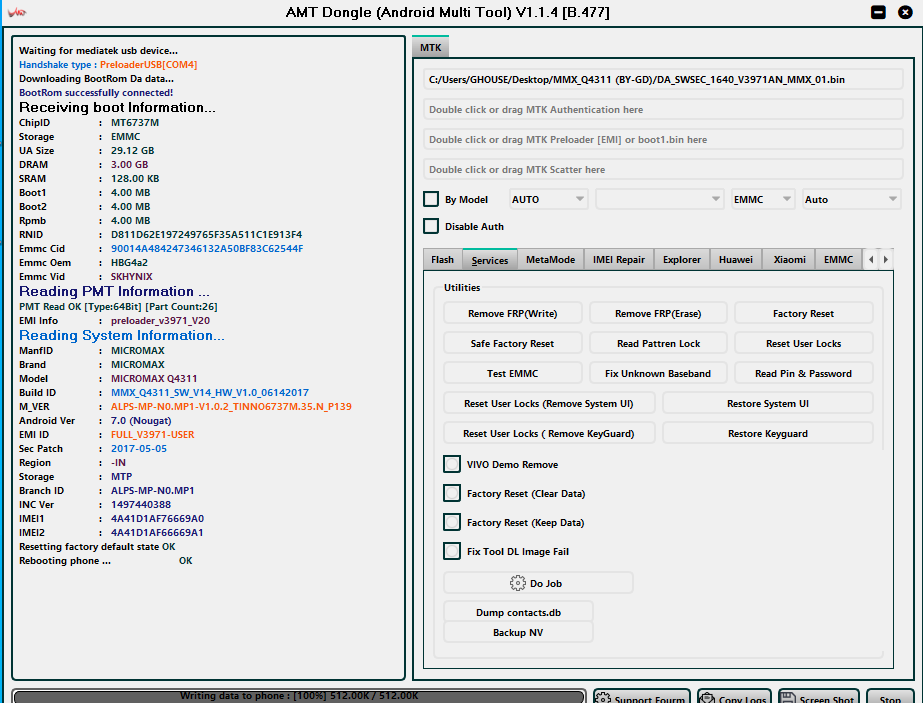Click the Screen Shot floppy disk icon
923x703 pixels.
pos(789,698)
